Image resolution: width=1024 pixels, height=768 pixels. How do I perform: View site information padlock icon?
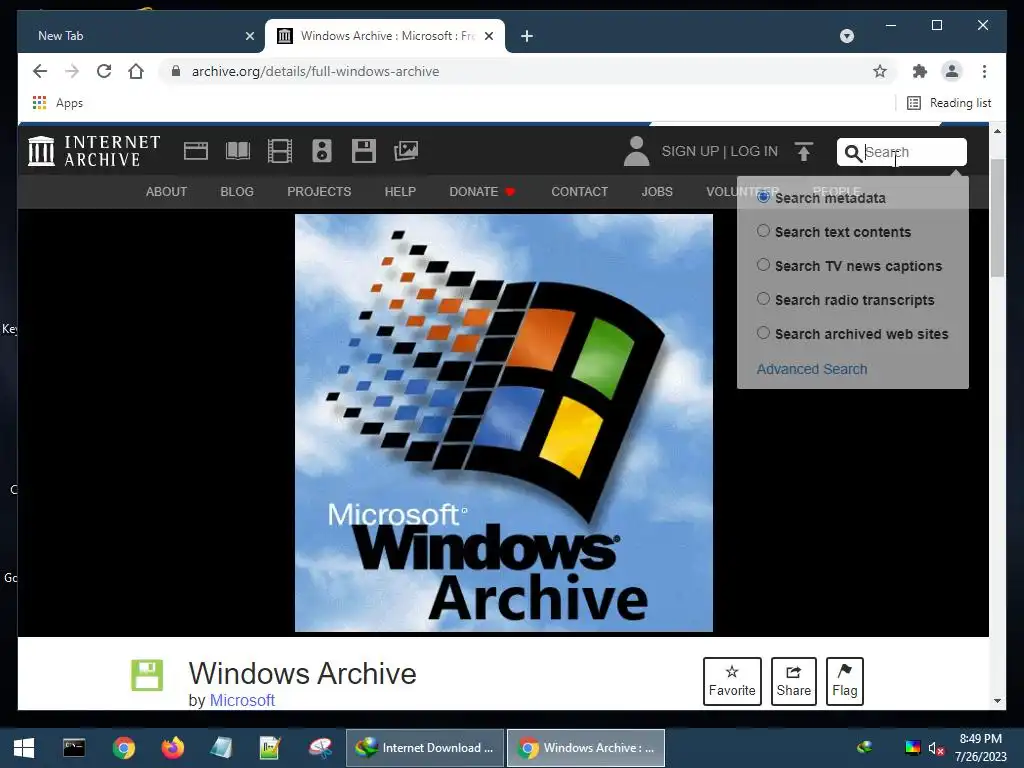(x=176, y=71)
